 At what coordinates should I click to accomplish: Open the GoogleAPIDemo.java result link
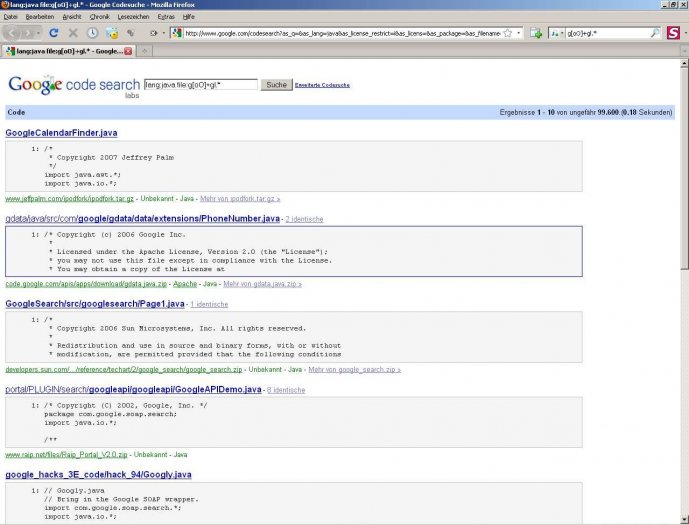(133, 389)
